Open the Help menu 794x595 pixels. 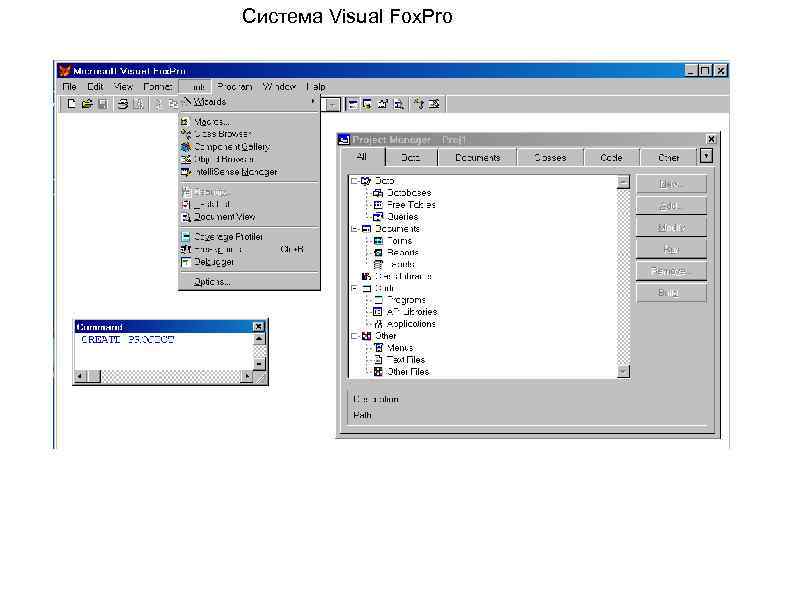tap(316, 87)
